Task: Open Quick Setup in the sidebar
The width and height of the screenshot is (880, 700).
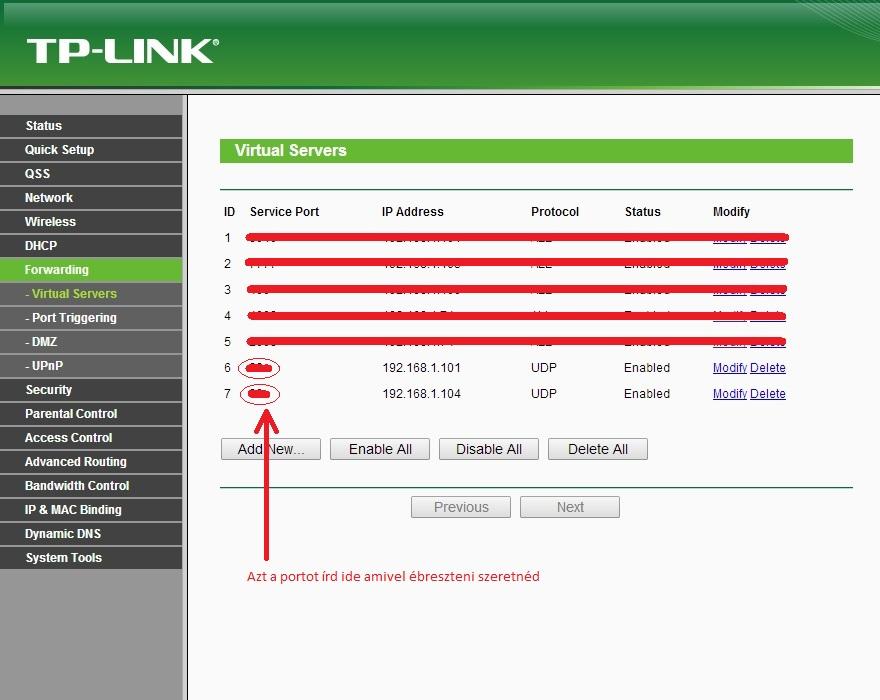Action: (x=91, y=150)
